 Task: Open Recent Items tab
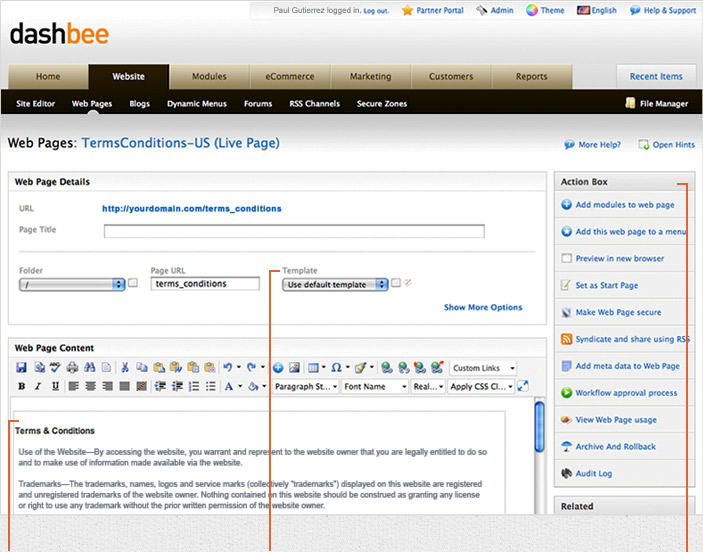pos(656,76)
